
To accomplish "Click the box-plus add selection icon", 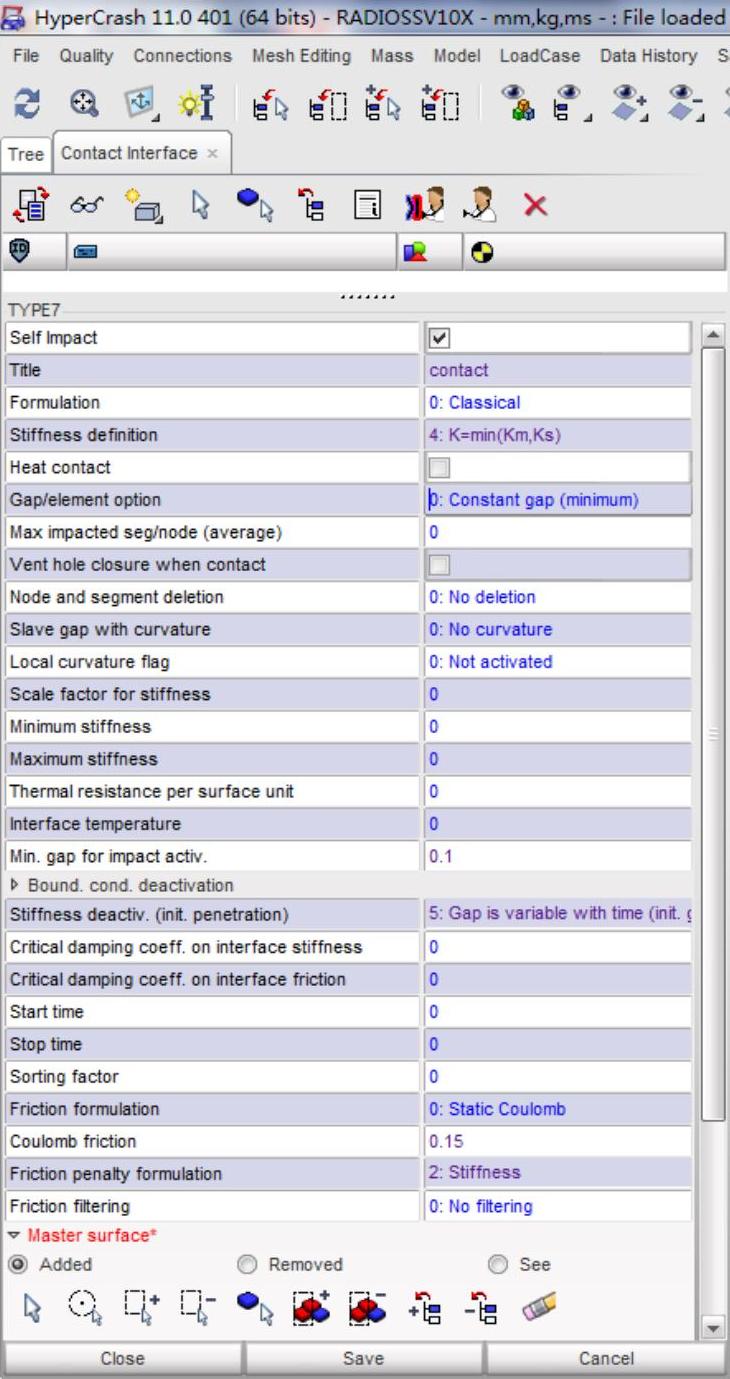I will point(139,1305).
